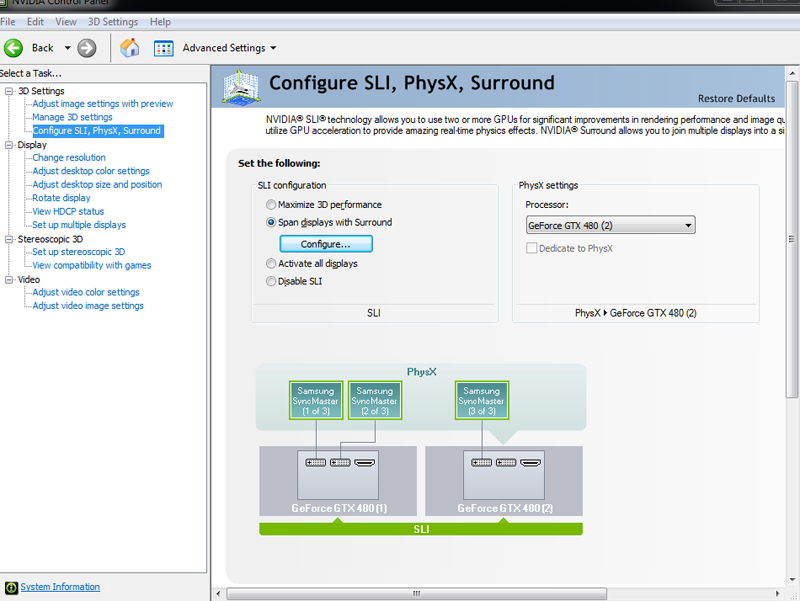This screenshot has height=601, width=800.
Task: Click the Advanced Settings view icon
Action: [x=164, y=47]
